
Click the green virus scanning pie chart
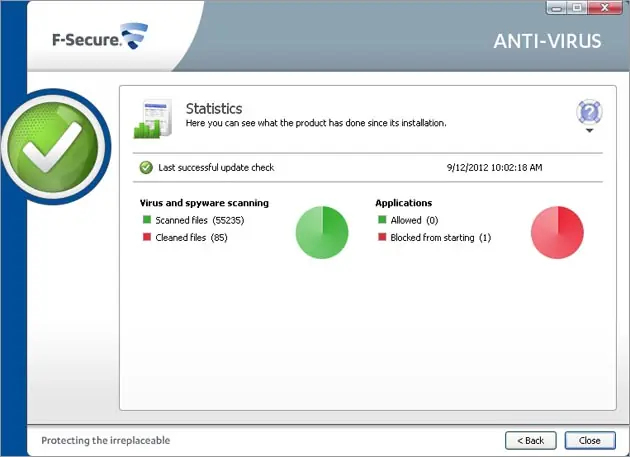[x=322, y=232]
